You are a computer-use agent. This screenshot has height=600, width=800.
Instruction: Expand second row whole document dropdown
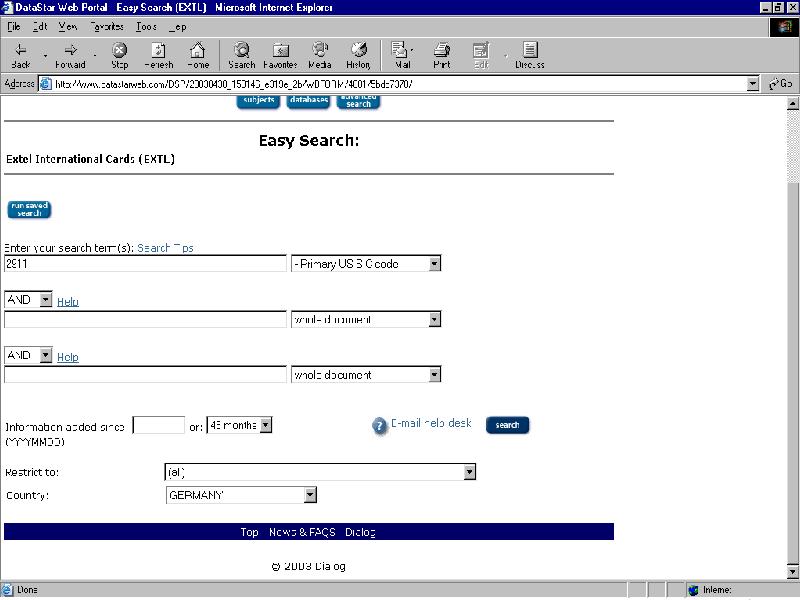(434, 319)
